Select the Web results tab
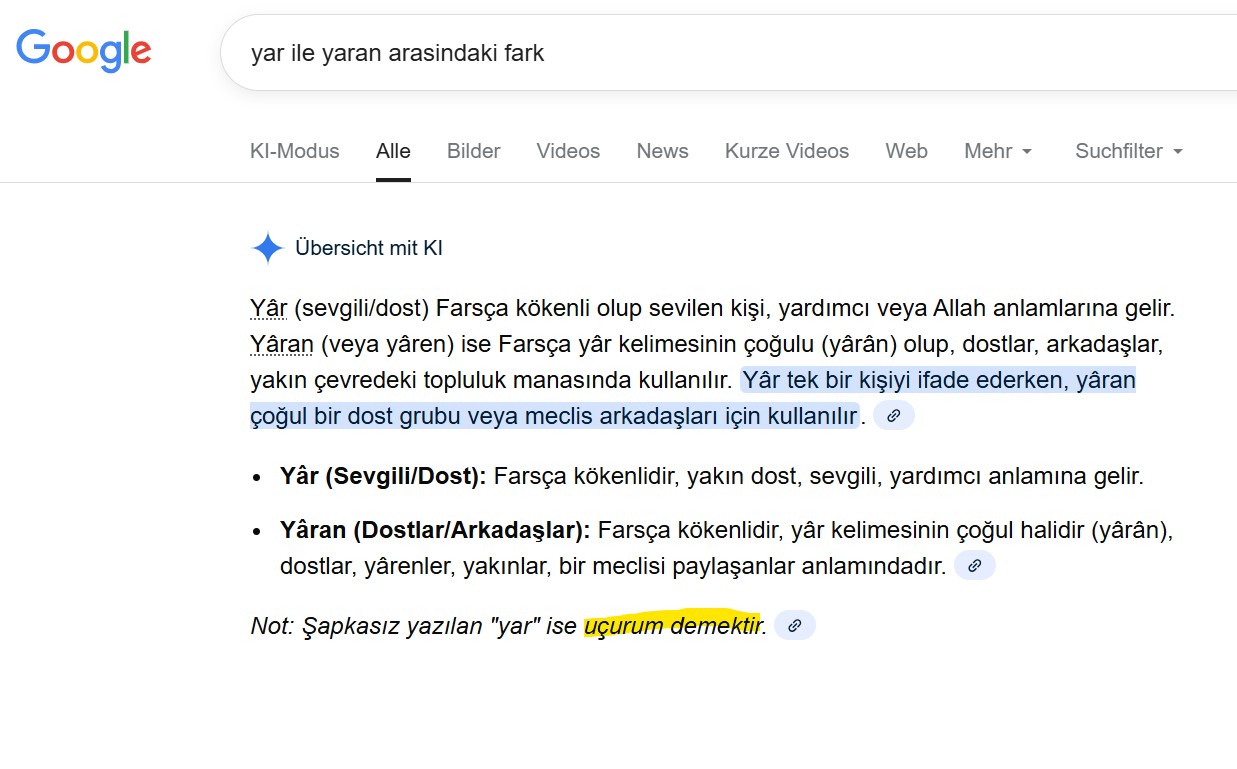Image resolution: width=1237 pixels, height=769 pixels. 906,151
